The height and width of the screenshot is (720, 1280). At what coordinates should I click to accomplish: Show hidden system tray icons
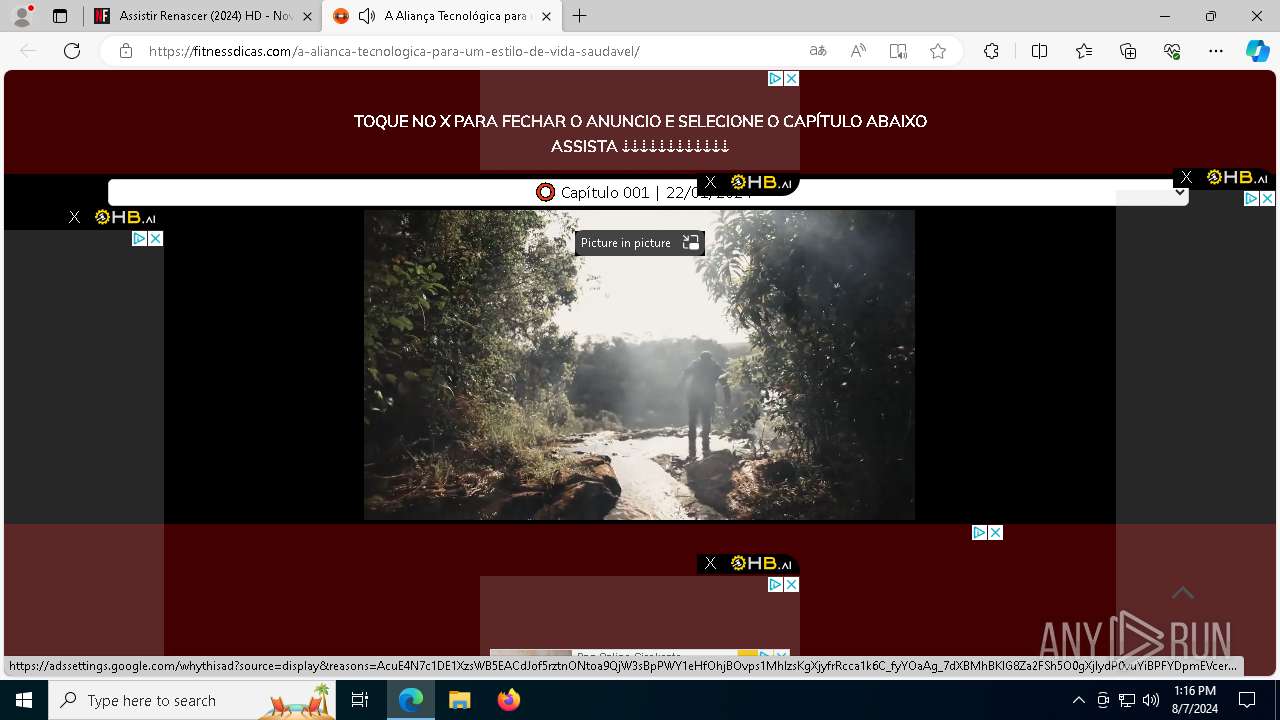click(1078, 700)
